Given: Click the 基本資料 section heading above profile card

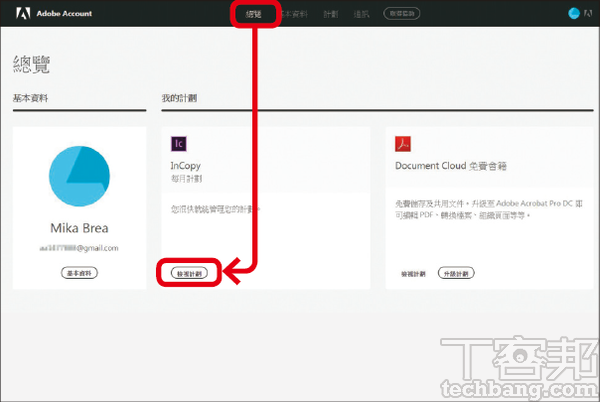Looking at the screenshot, I should tap(31, 98).
